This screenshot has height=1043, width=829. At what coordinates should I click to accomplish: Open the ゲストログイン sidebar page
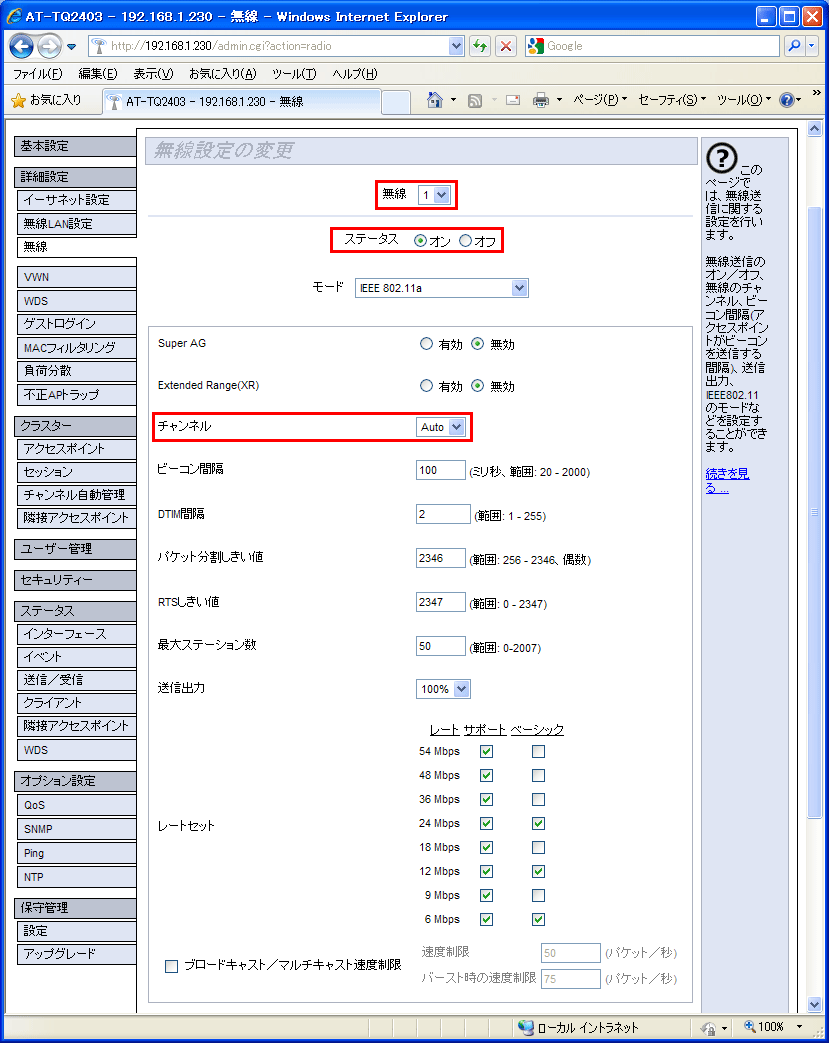click(77, 324)
